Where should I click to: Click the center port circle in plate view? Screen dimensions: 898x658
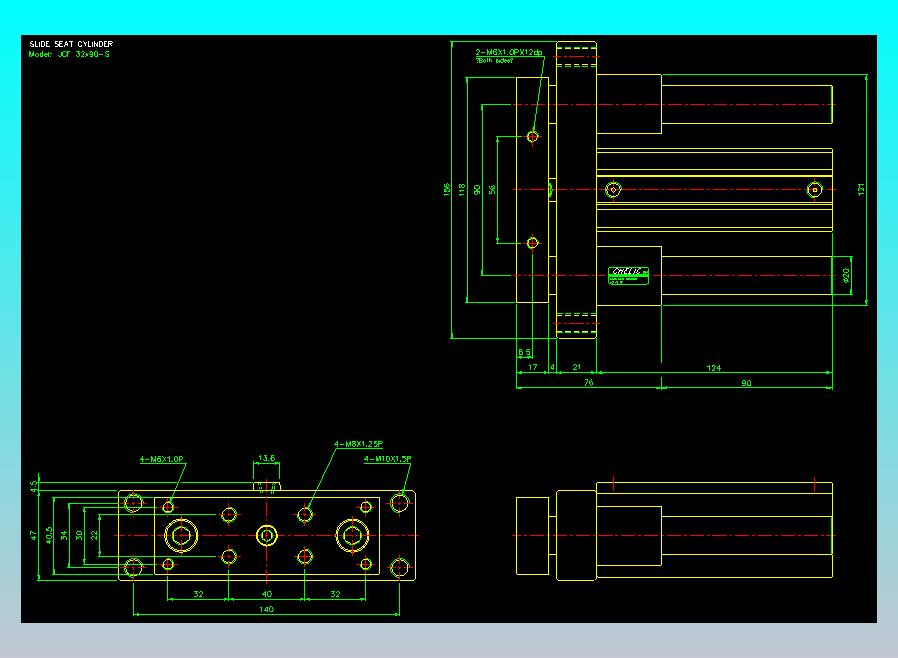266,535
